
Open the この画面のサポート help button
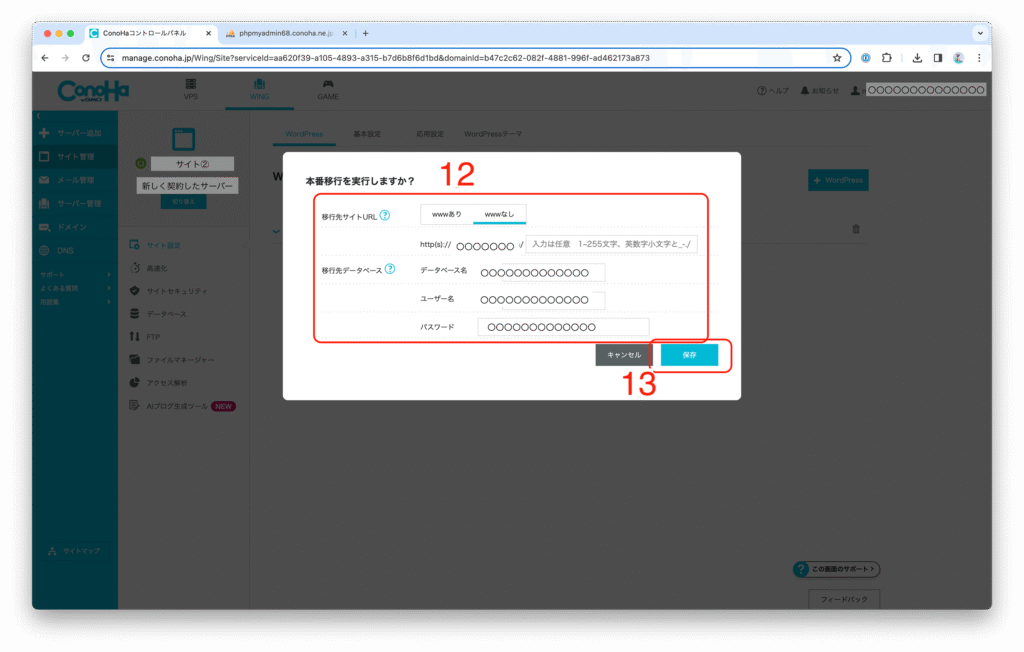click(837, 570)
